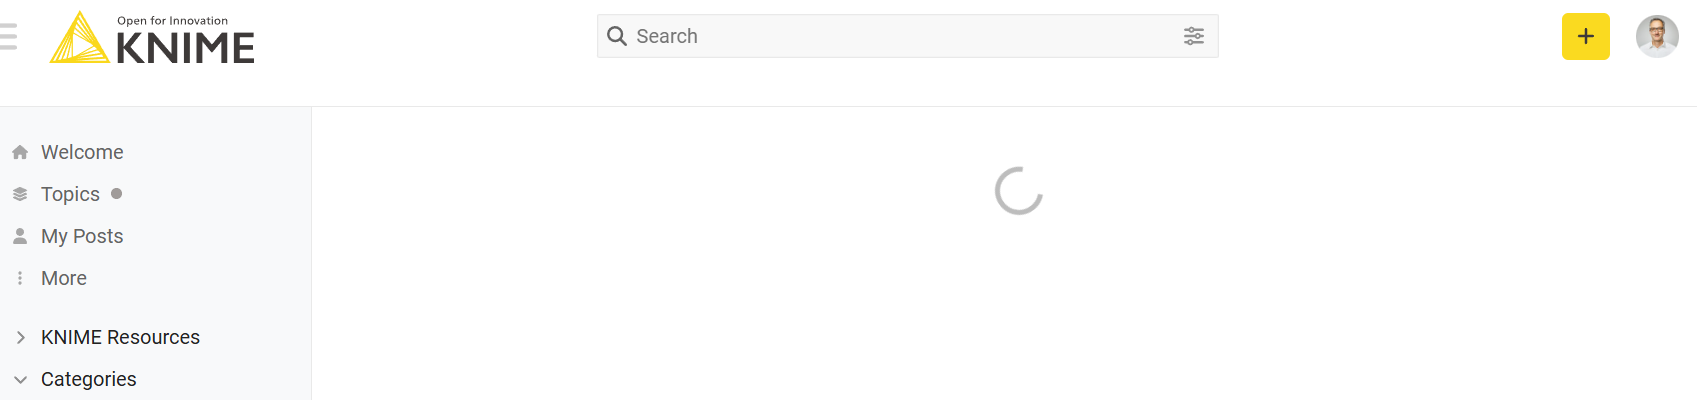This screenshot has height=400, width=1697.
Task: Click the Welcome home icon
Action: click(20, 152)
